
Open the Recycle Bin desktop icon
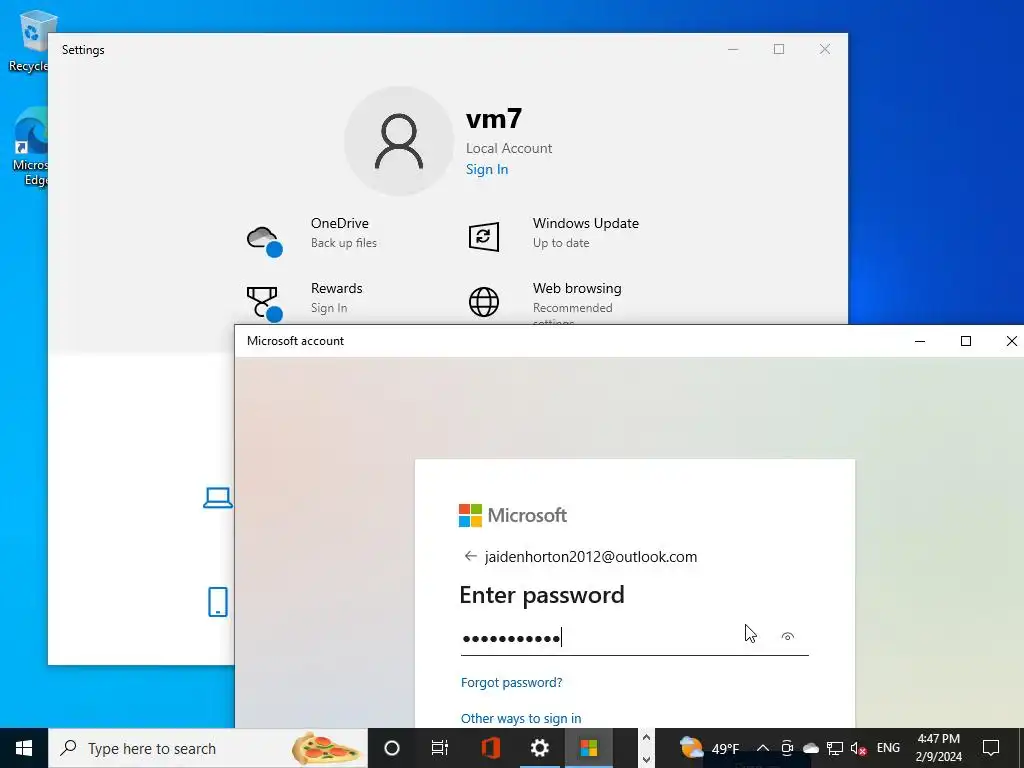point(30,40)
